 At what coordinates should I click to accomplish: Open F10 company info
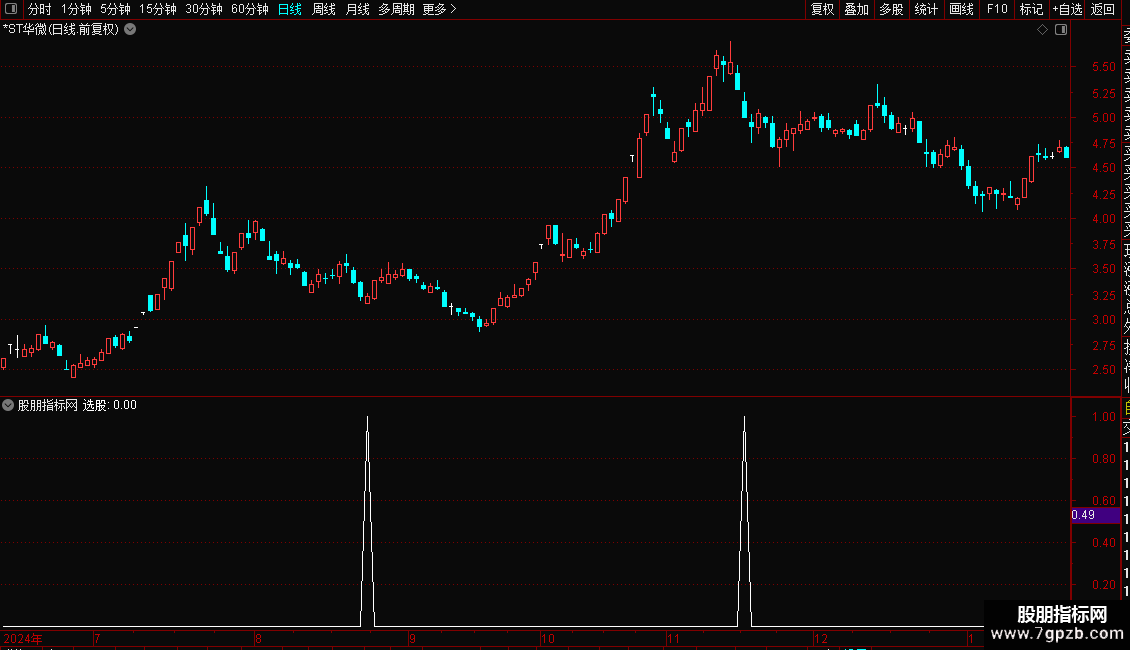(x=997, y=9)
